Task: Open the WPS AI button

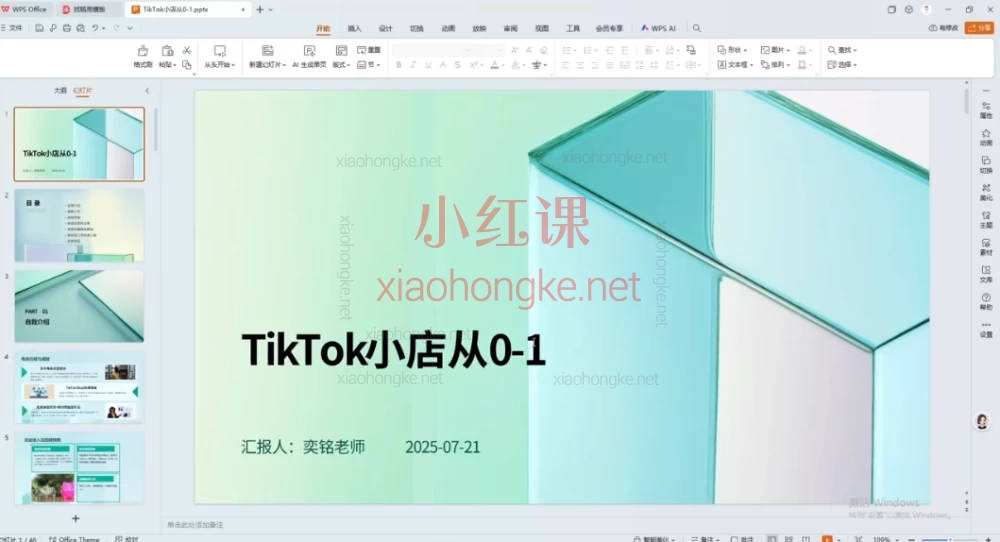Action: 658,28
